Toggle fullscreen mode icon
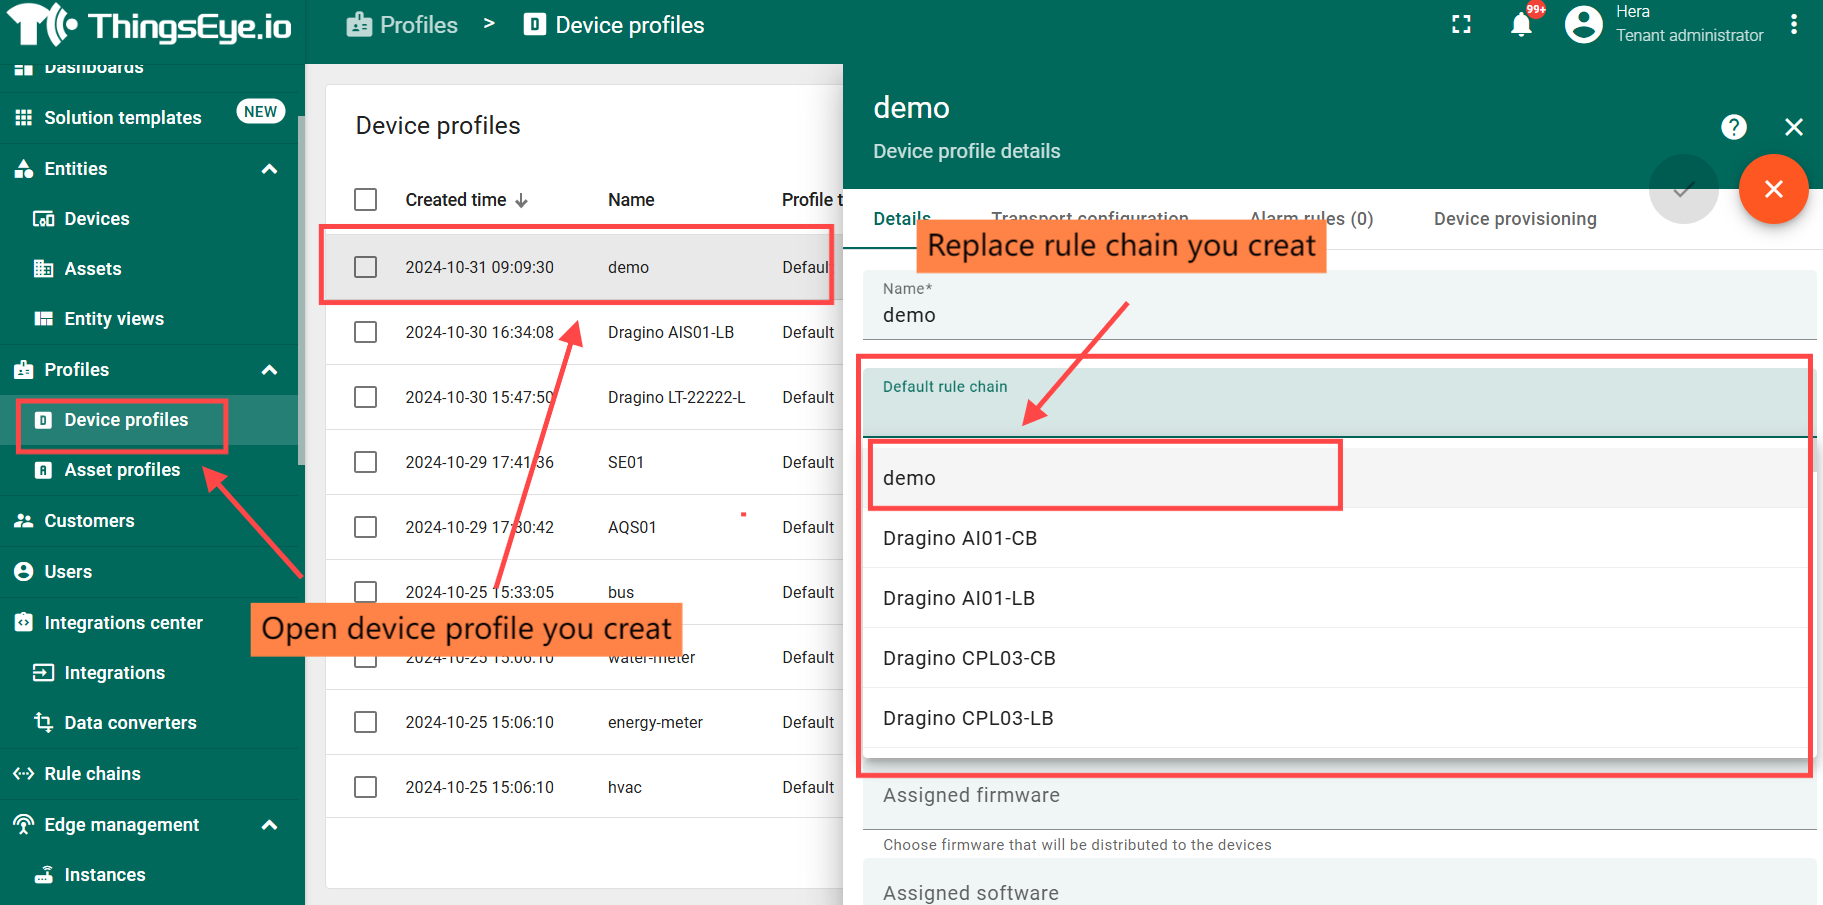Viewport: 1823px width, 905px height. coord(1461,25)
